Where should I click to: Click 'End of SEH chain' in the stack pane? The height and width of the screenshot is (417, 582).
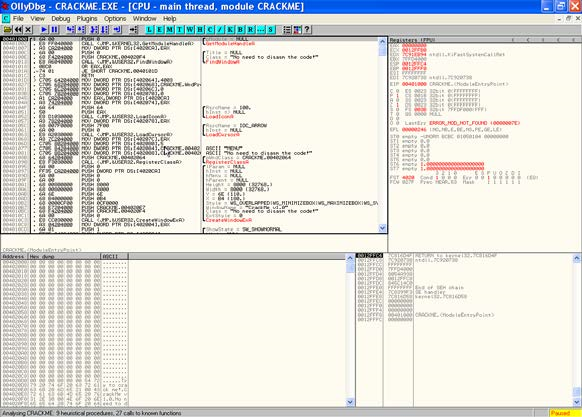[x=439, y=288]
